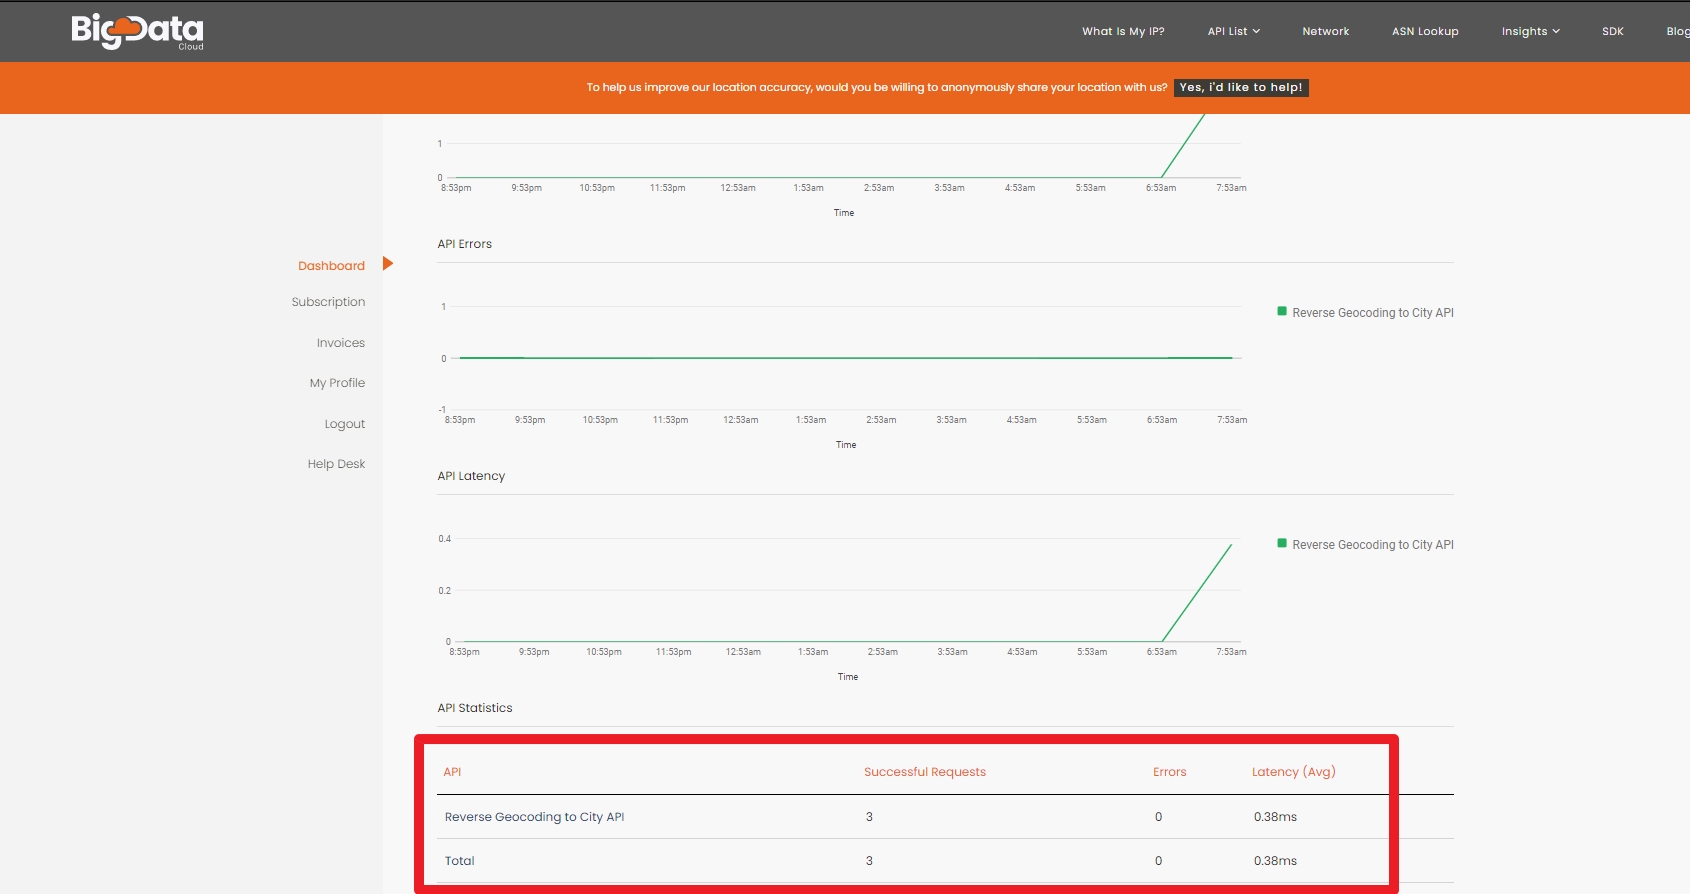Click the Total row label in the statistics table
This screenshot has width=1690, height=894.
(x=460, y=861)
